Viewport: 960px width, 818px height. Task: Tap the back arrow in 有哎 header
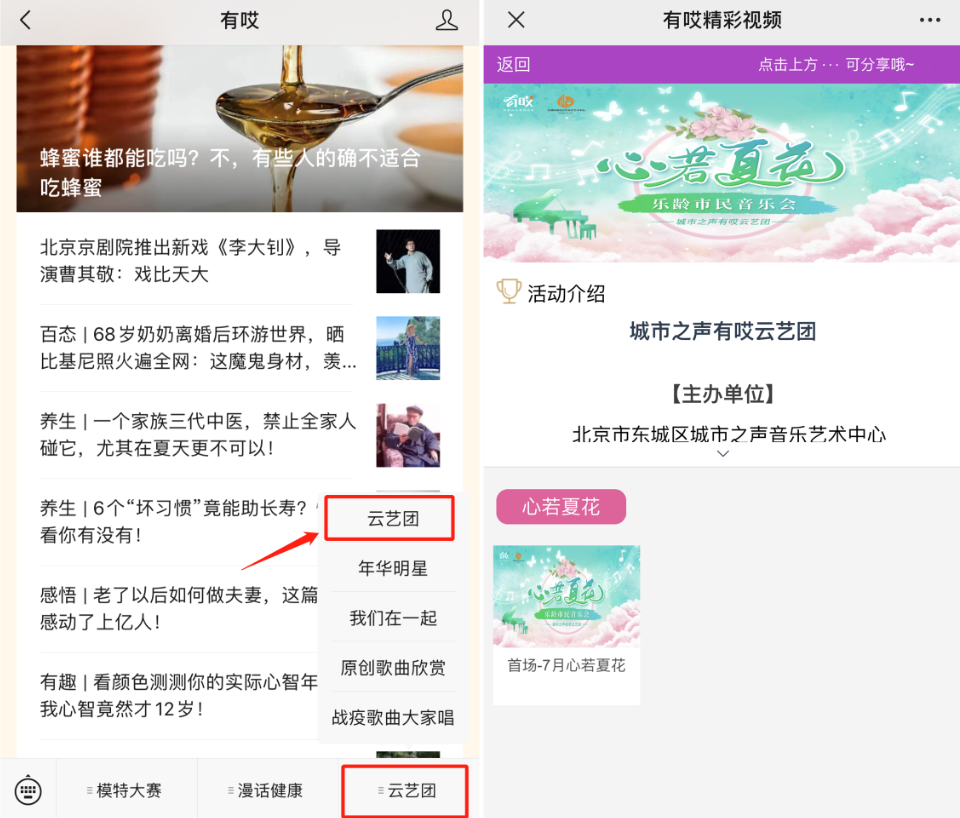click(x=25, y=20)
